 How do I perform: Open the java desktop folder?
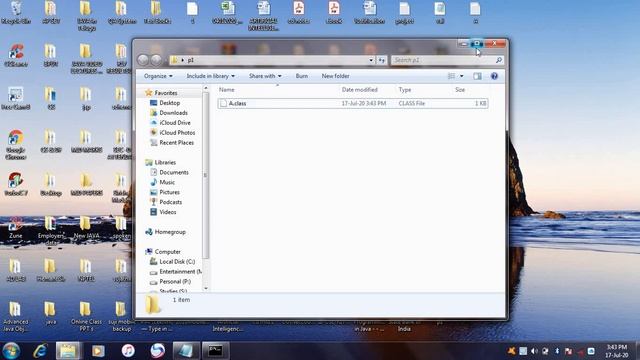click(51, 313)
